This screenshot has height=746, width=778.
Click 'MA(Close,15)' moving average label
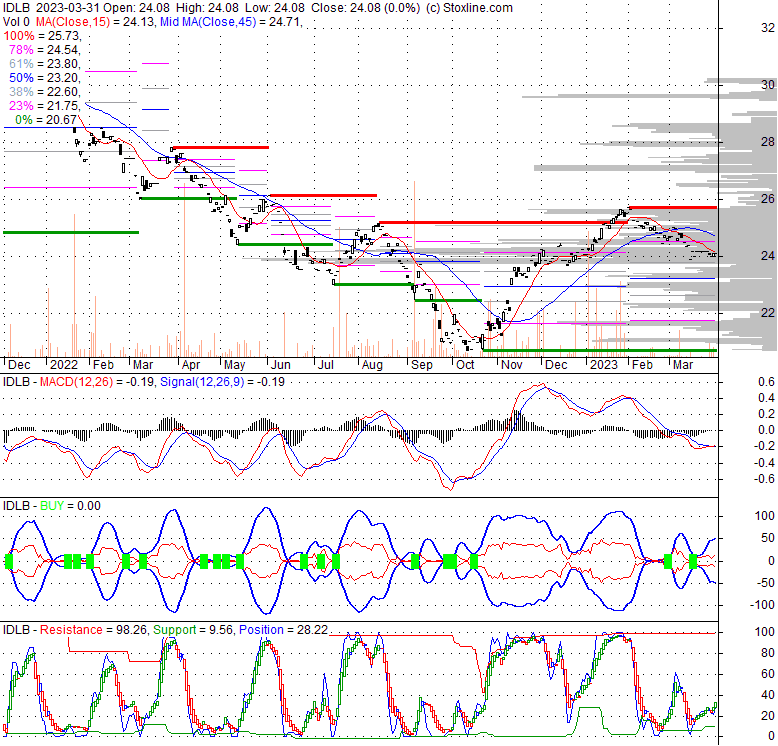point(72,22)
